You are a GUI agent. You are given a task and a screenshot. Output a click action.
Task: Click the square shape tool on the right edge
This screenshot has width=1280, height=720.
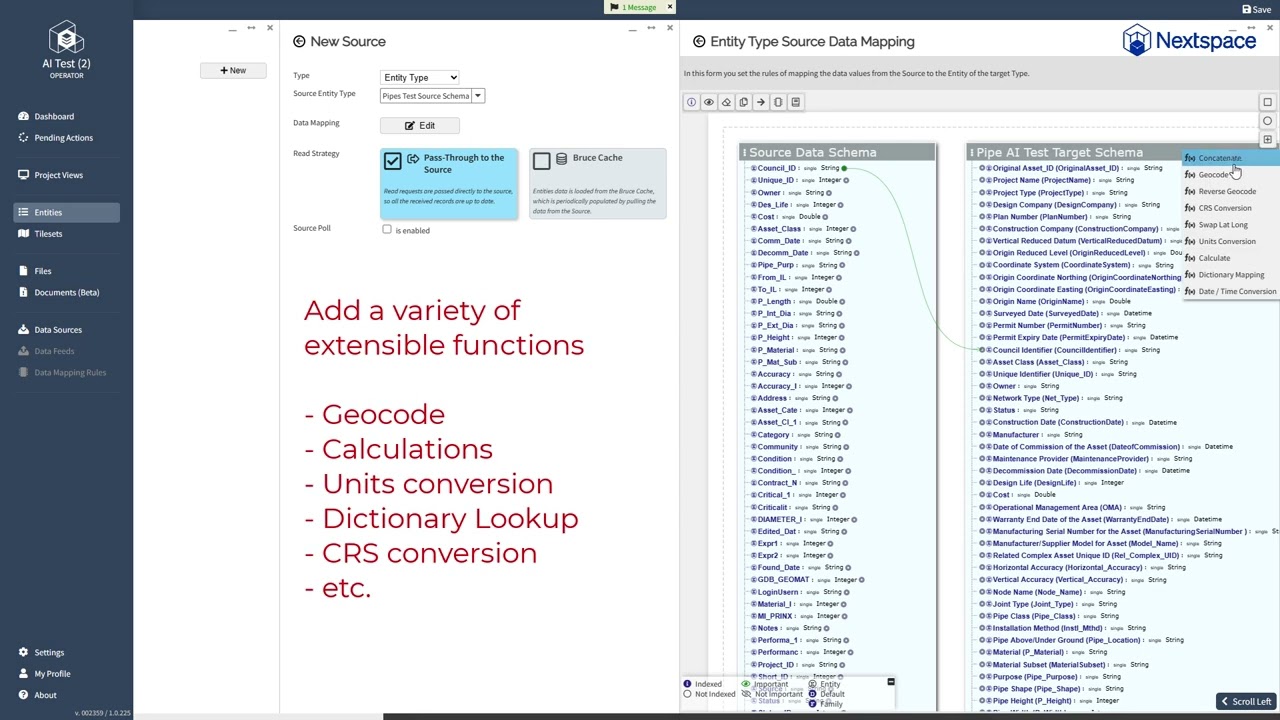1267,102
